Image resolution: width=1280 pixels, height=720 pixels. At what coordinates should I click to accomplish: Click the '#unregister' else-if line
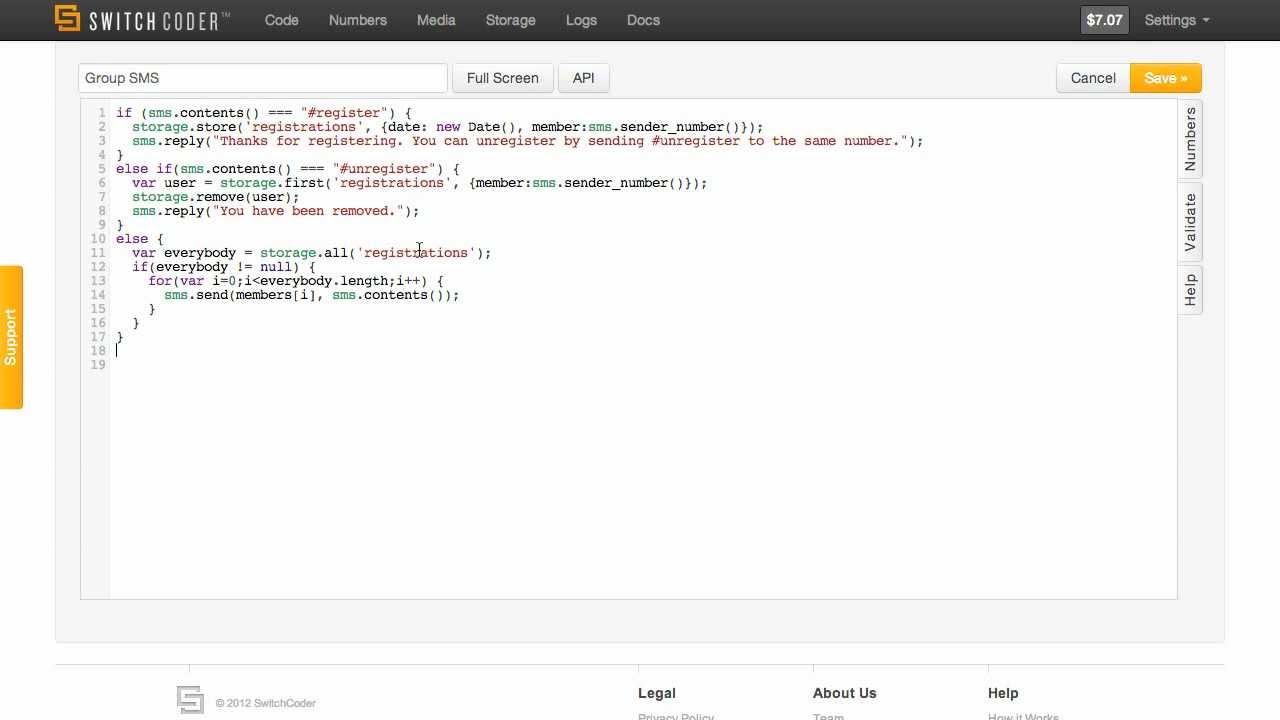pos(287,169)
